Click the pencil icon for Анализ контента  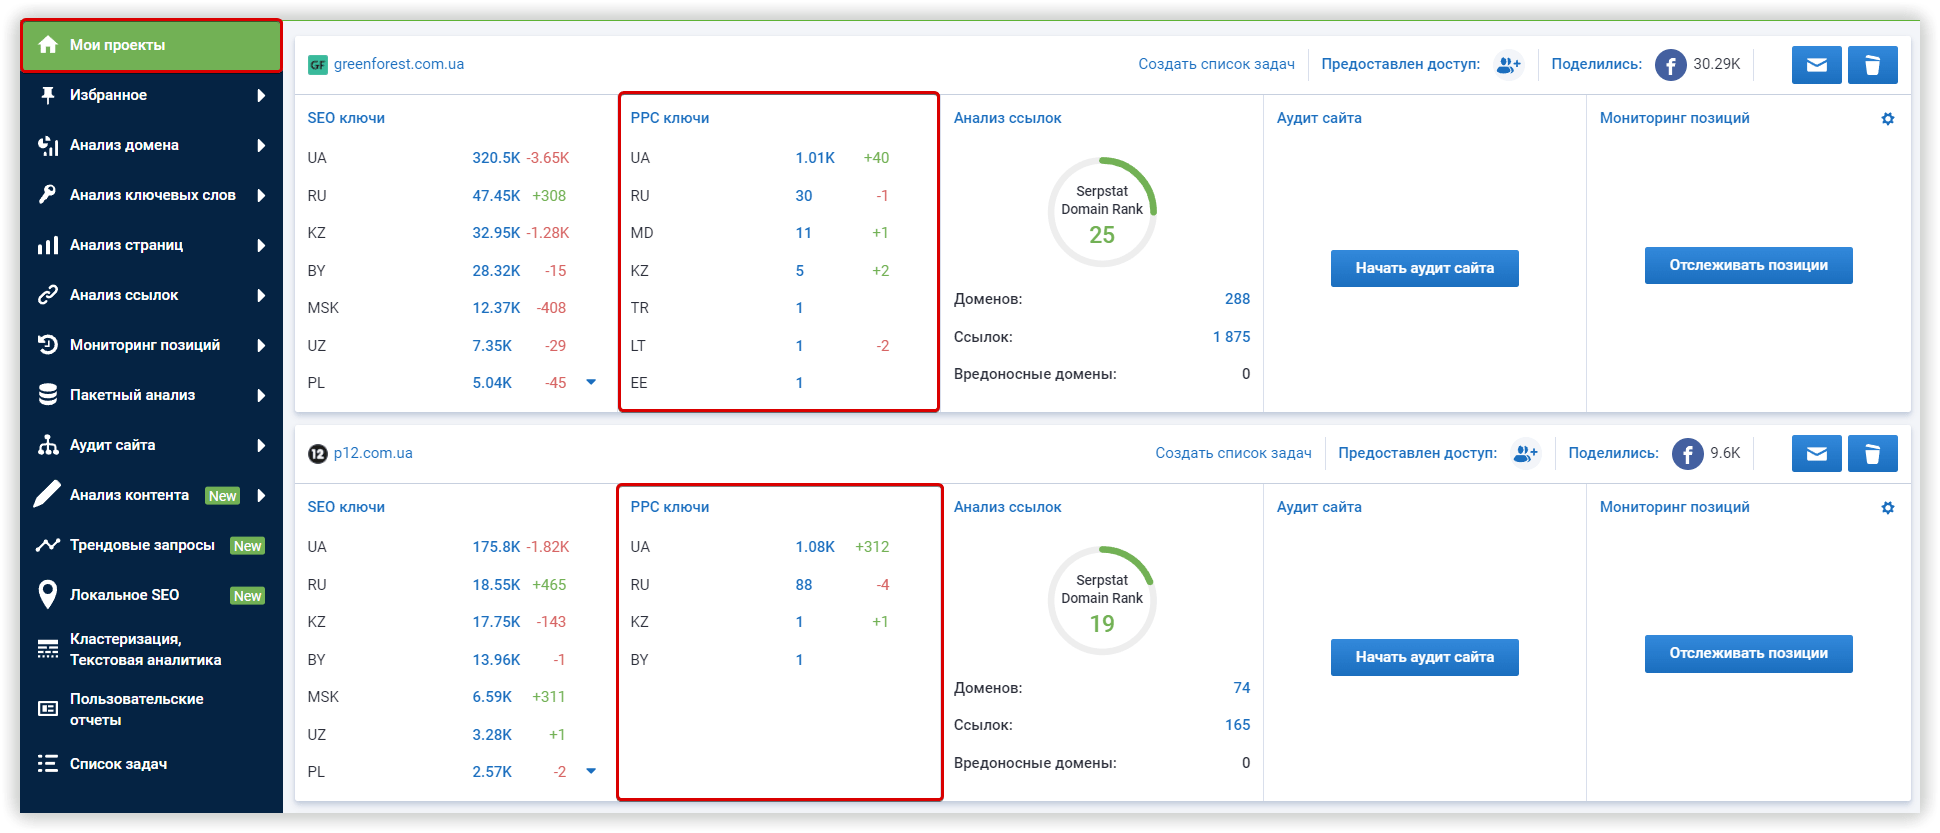48,494
